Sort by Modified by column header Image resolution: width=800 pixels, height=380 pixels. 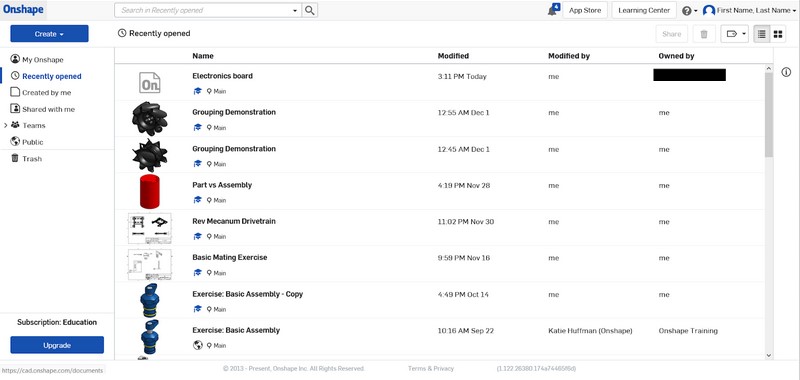click(569, 56)
